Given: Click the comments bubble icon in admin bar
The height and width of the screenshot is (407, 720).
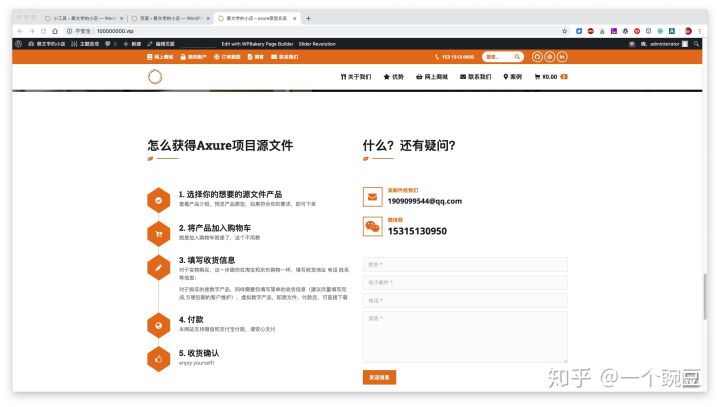Looking at the screenshot, I should pyautogui.click(x=110, y=44).
